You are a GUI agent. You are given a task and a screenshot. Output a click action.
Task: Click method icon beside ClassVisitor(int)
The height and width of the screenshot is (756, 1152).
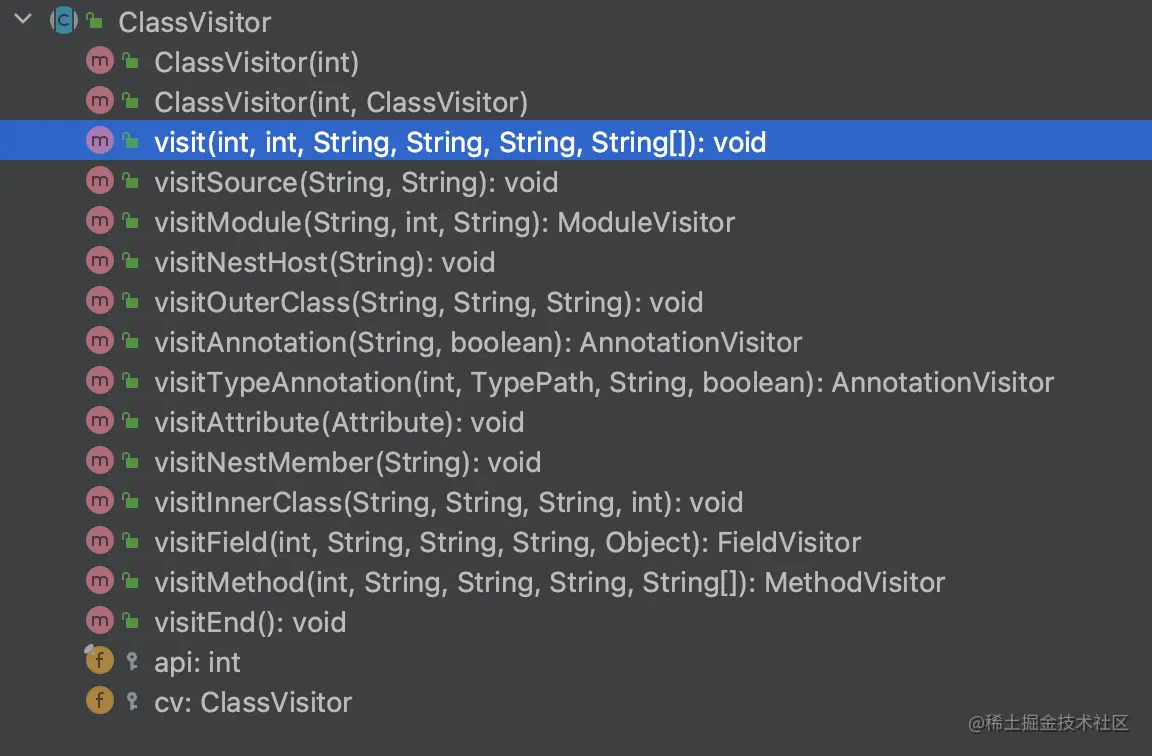[x=100, y=61]
